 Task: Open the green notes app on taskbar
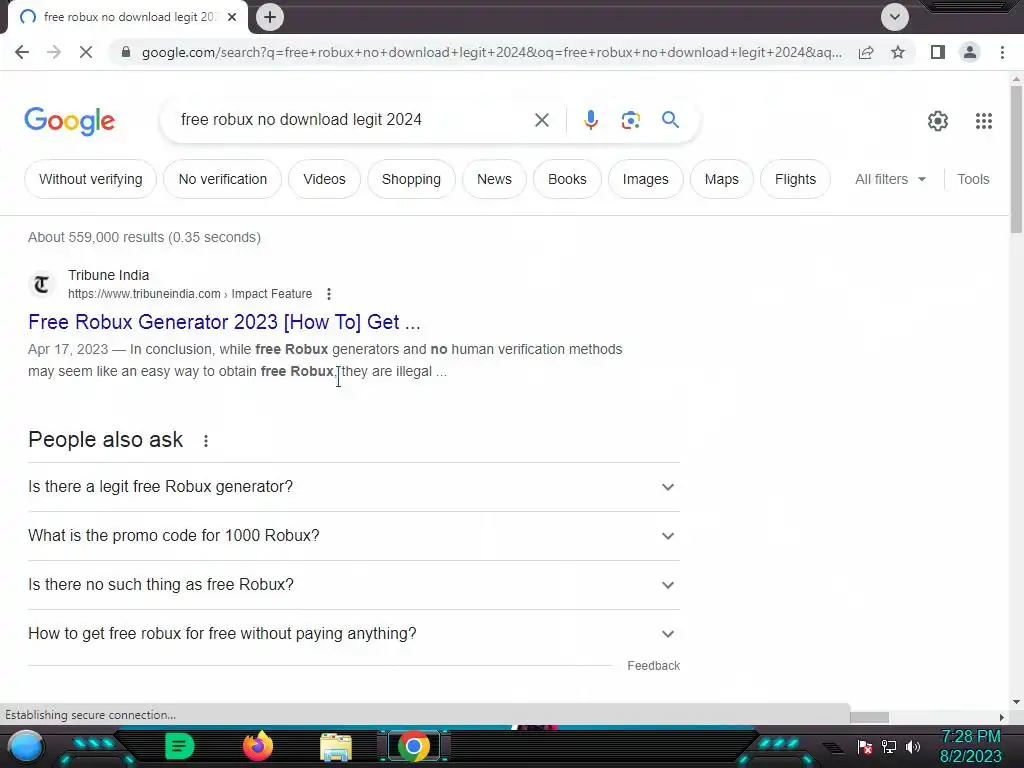(179, 746)
